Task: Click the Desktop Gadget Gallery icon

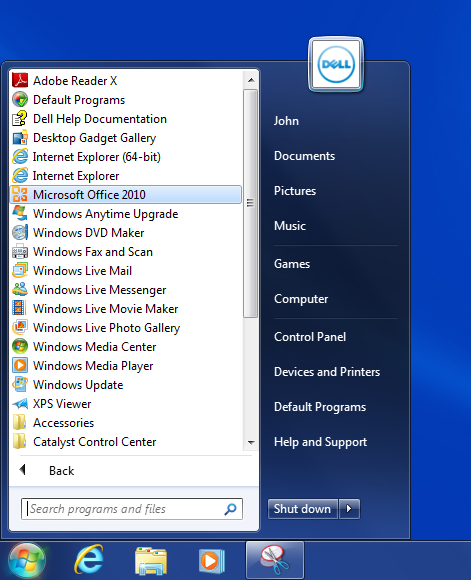Action: tap(20, 138)
